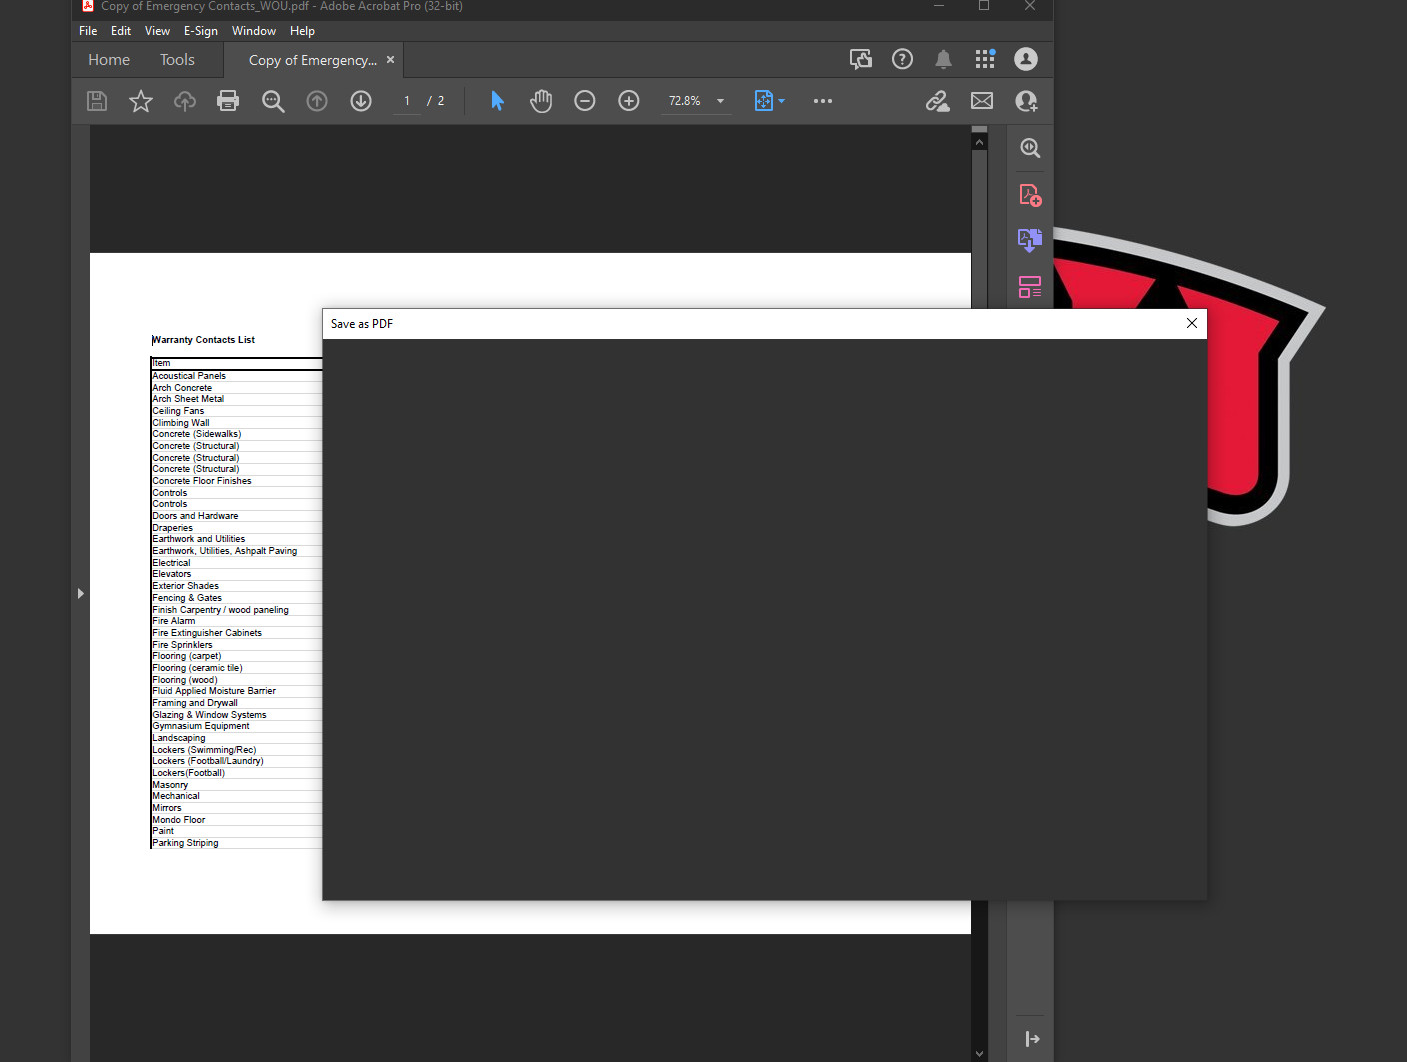
Task: Close the Save as PDF dialog
Action: click(x=1192, y=323)
